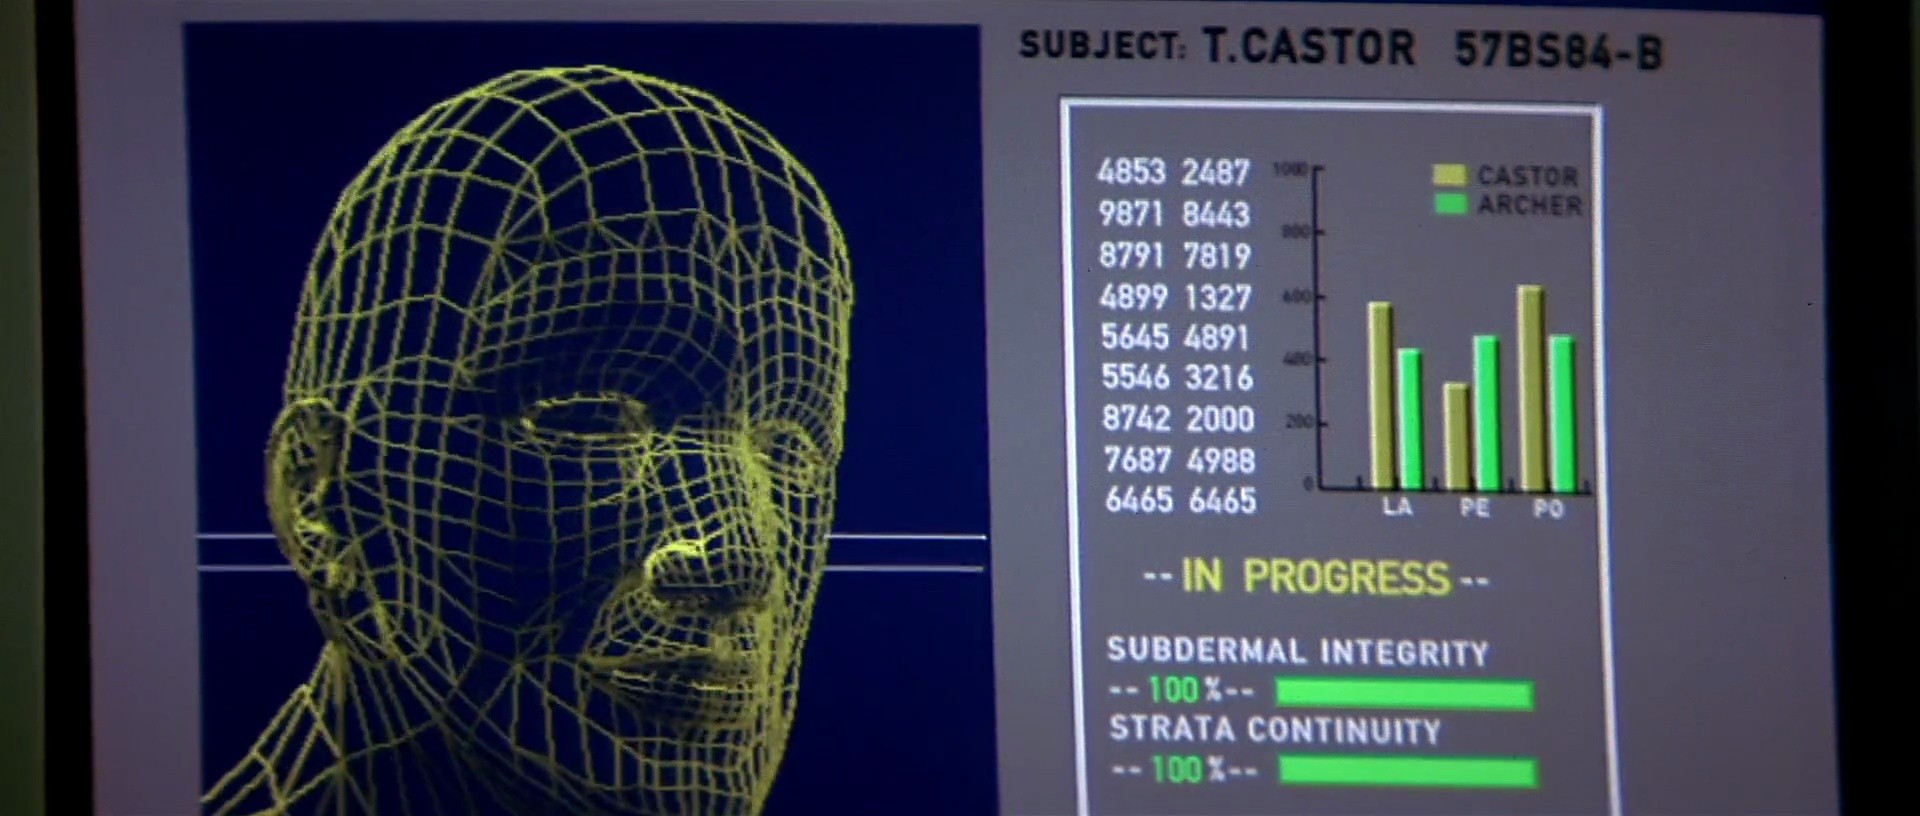Pick the green Archer bar above PO
The width and height of the screenshot is (1920, 816).
tap(1562, 413)
